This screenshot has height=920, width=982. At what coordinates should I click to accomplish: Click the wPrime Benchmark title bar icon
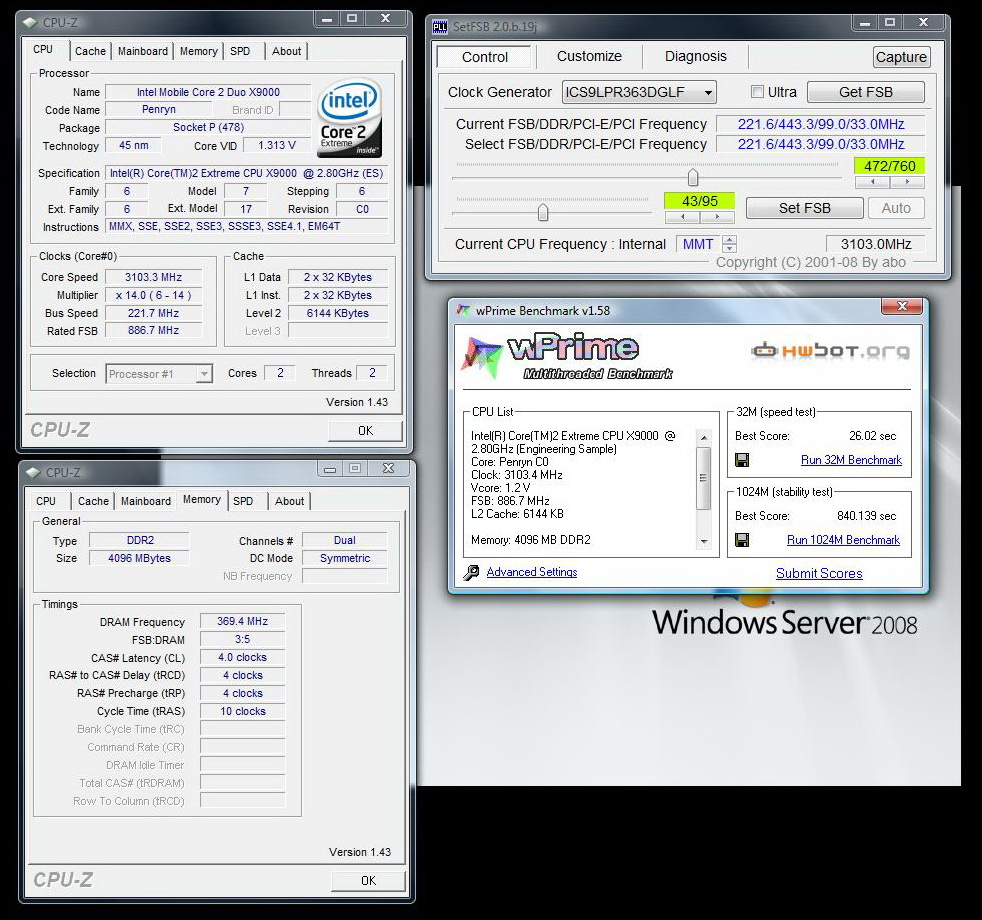click(x=463, y=310)
